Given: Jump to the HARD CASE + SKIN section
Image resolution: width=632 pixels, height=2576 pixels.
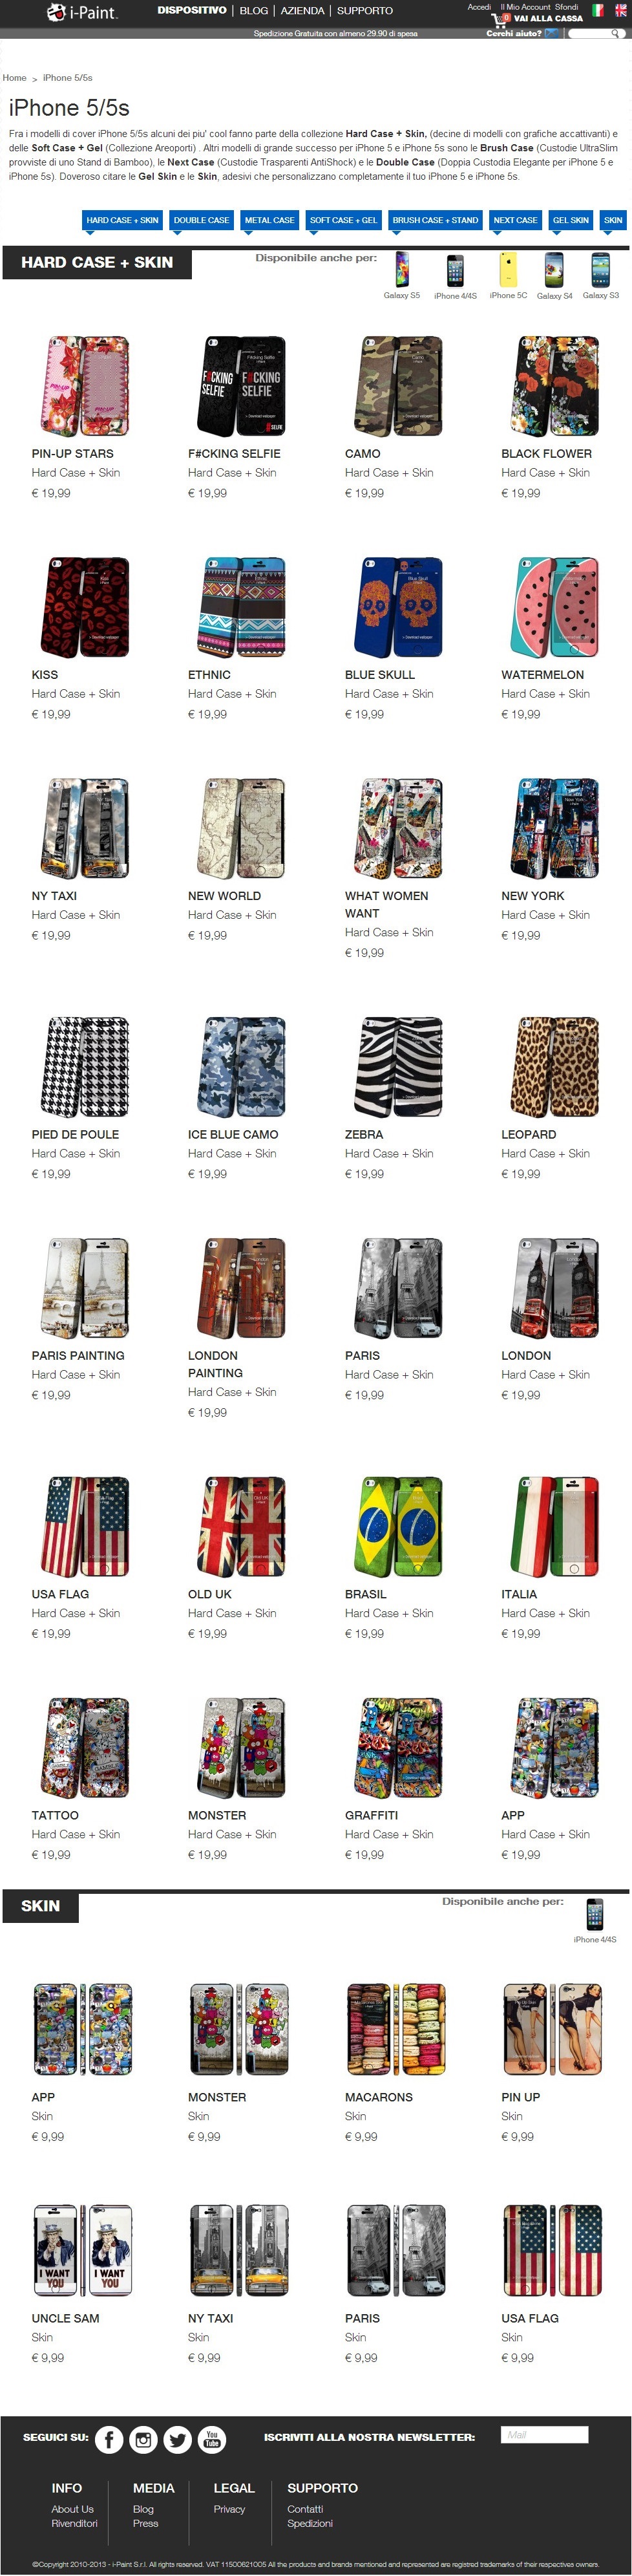Looking at the screenshot, I should pos(122,220).
